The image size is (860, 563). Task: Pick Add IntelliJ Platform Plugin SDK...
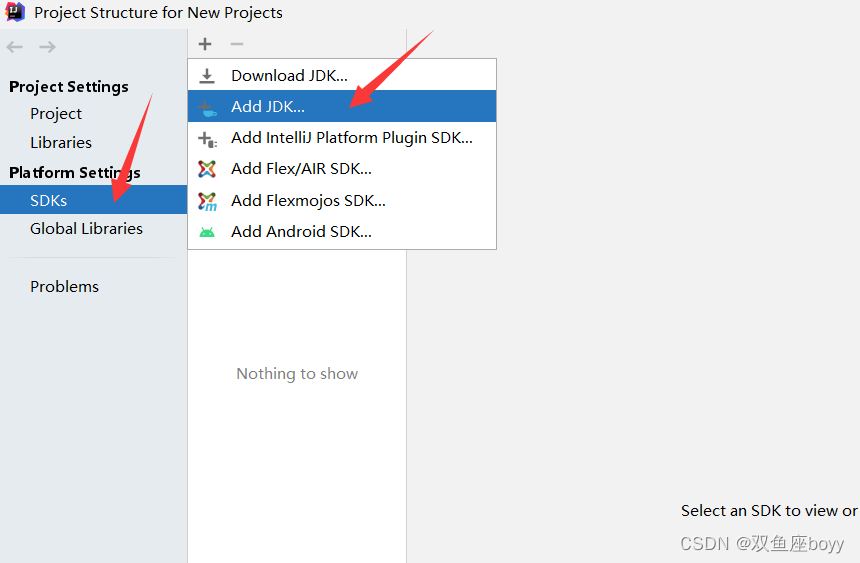pyautogui.click(x=342, y=137)
